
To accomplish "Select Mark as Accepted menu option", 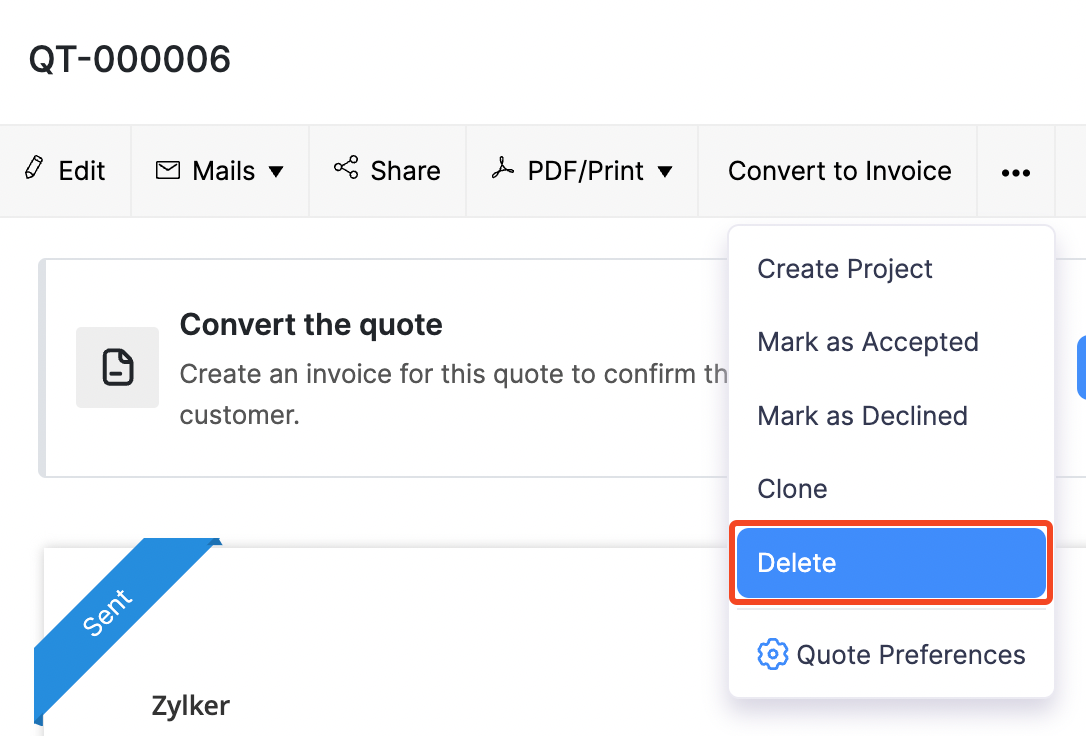I will [867, 342].
